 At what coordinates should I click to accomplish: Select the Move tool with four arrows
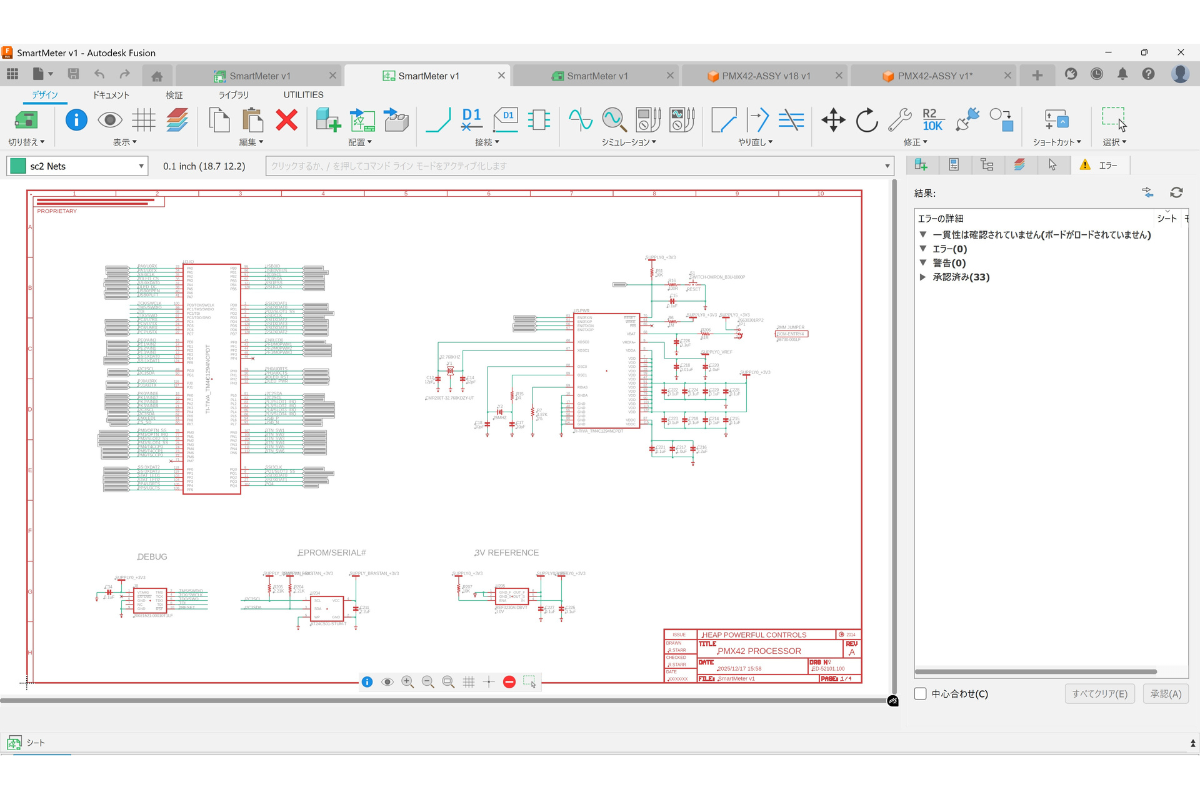coord(833,120)
